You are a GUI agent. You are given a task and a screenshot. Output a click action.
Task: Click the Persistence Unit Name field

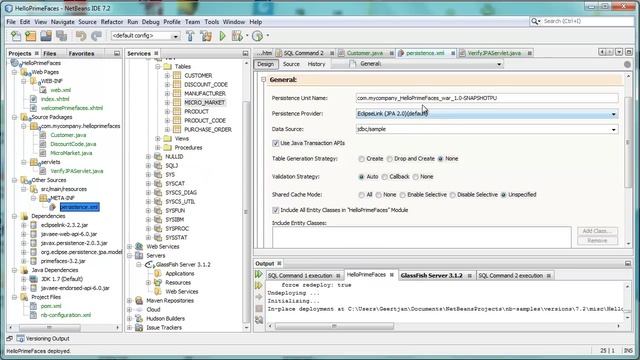(487, 98)
